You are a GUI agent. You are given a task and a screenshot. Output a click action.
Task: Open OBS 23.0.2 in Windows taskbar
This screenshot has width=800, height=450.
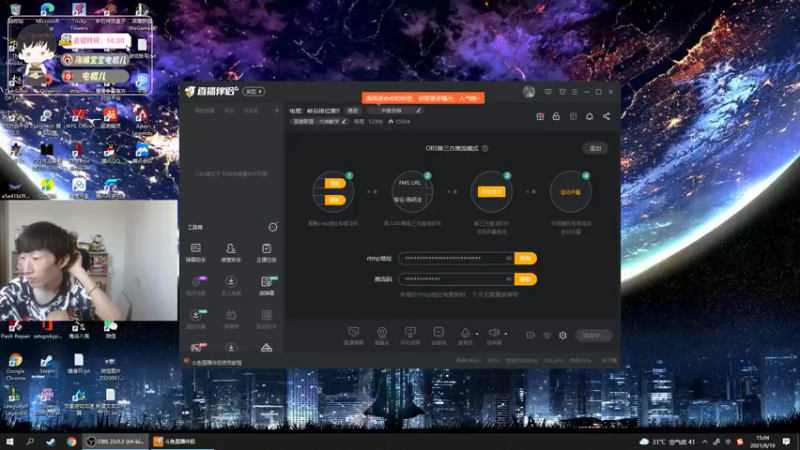pos(117,441)
